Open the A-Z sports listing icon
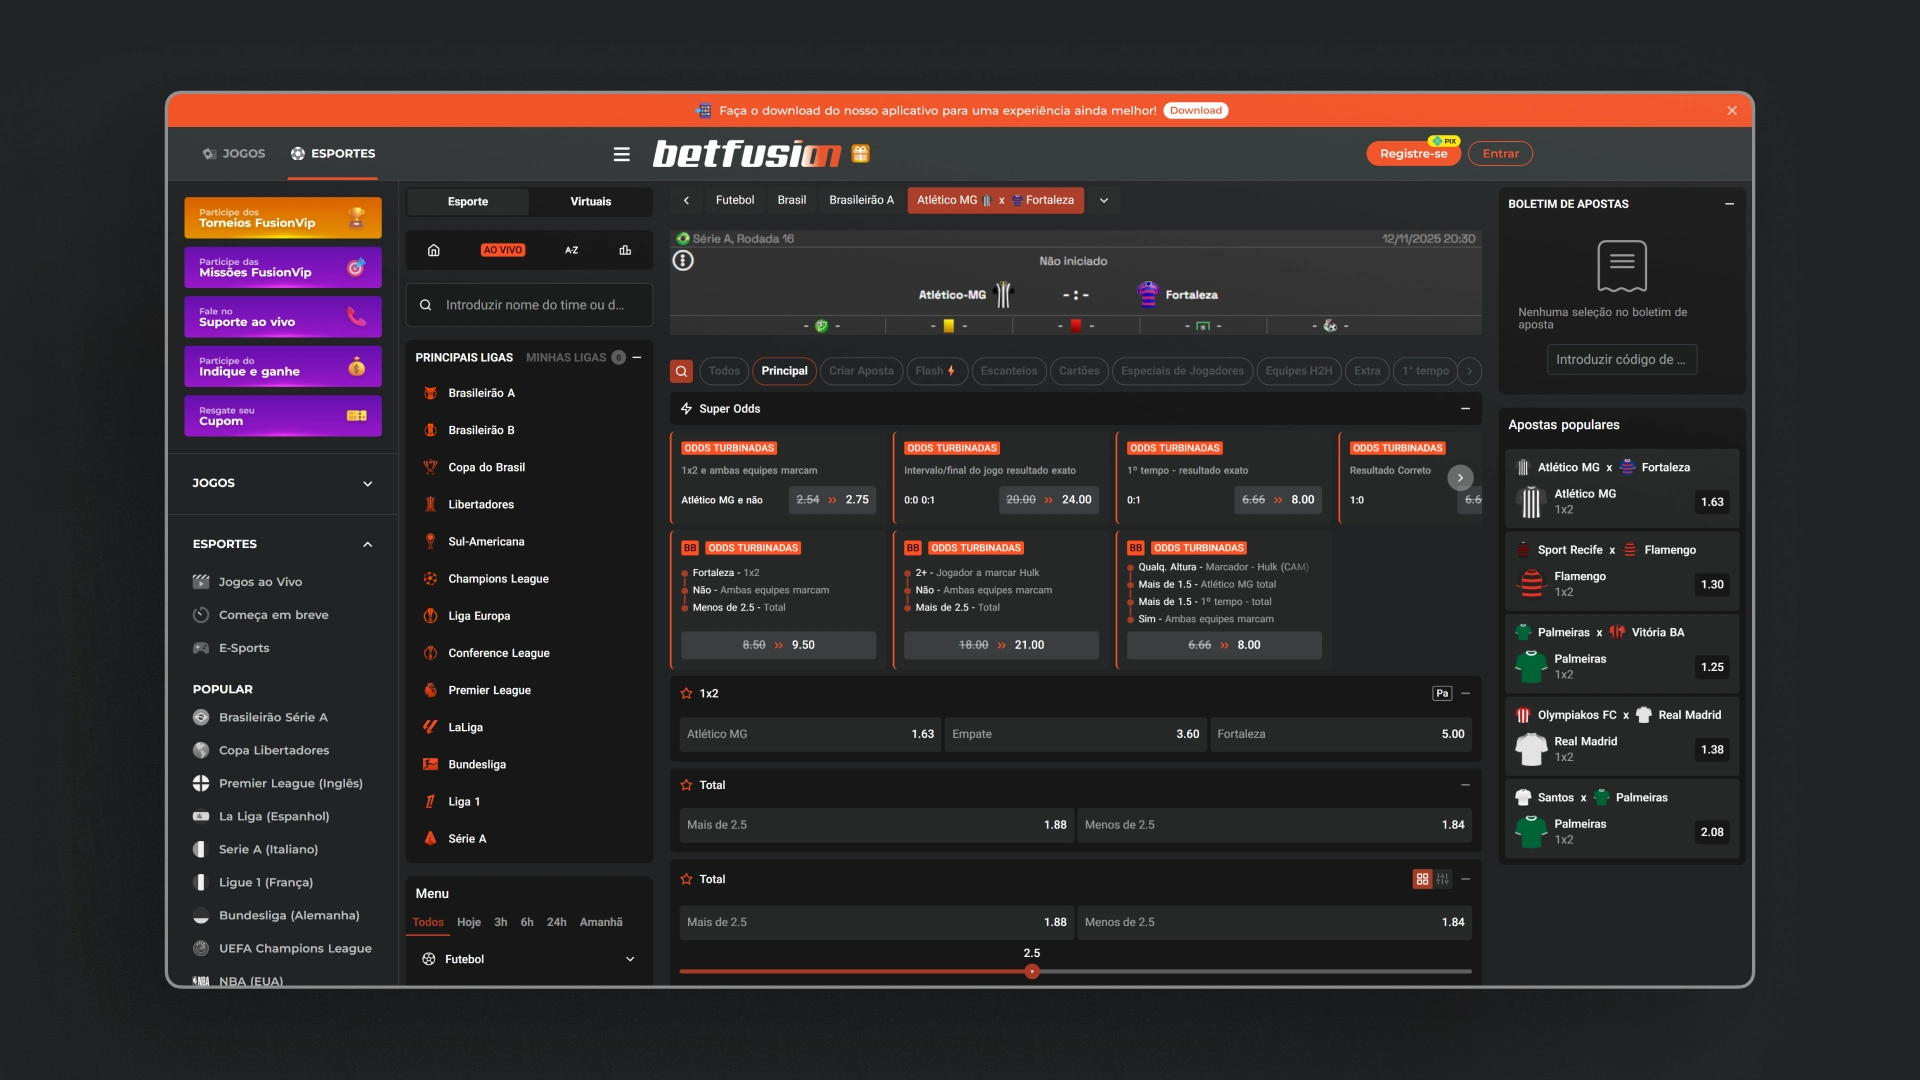This screenshot has width=1920, height=1080. coord(571,250)
